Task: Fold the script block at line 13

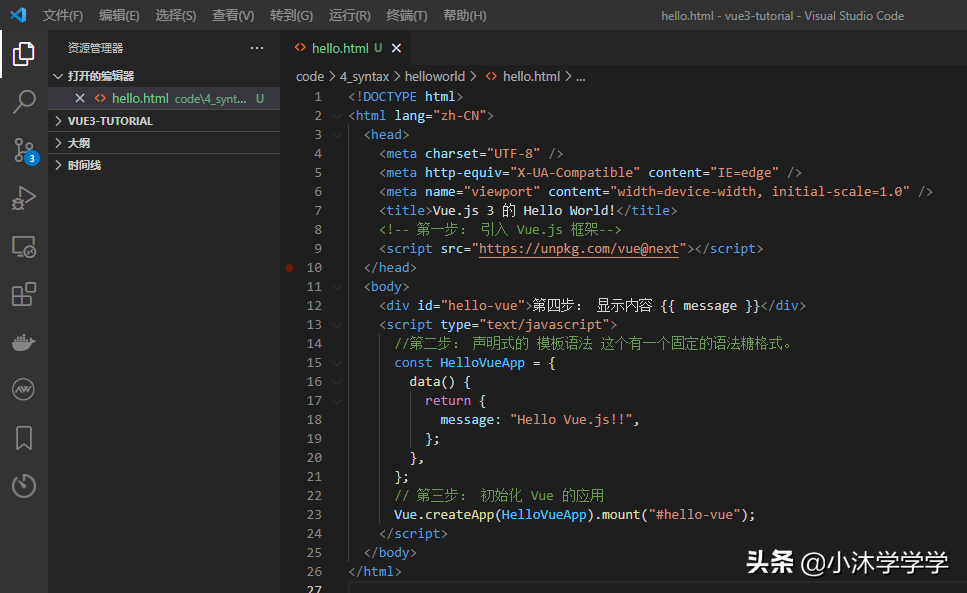Action: [337, 325]
